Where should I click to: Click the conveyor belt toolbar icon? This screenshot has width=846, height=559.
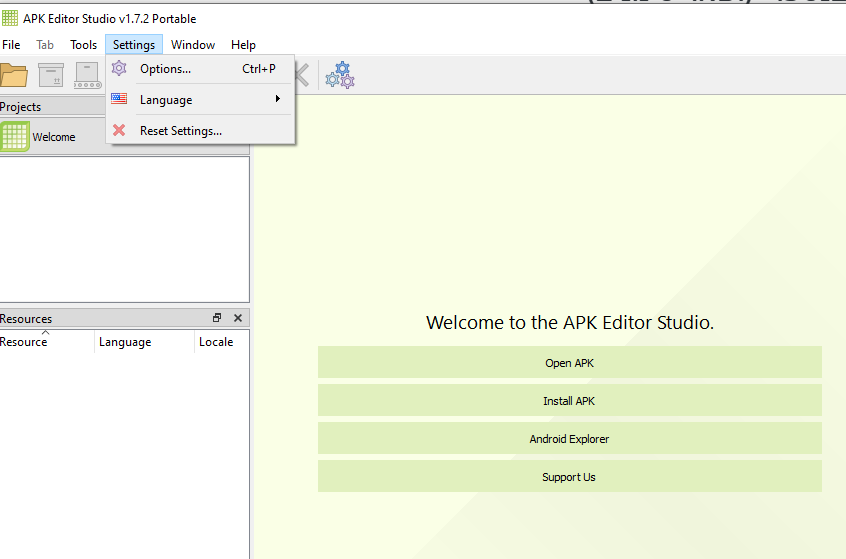88,75
